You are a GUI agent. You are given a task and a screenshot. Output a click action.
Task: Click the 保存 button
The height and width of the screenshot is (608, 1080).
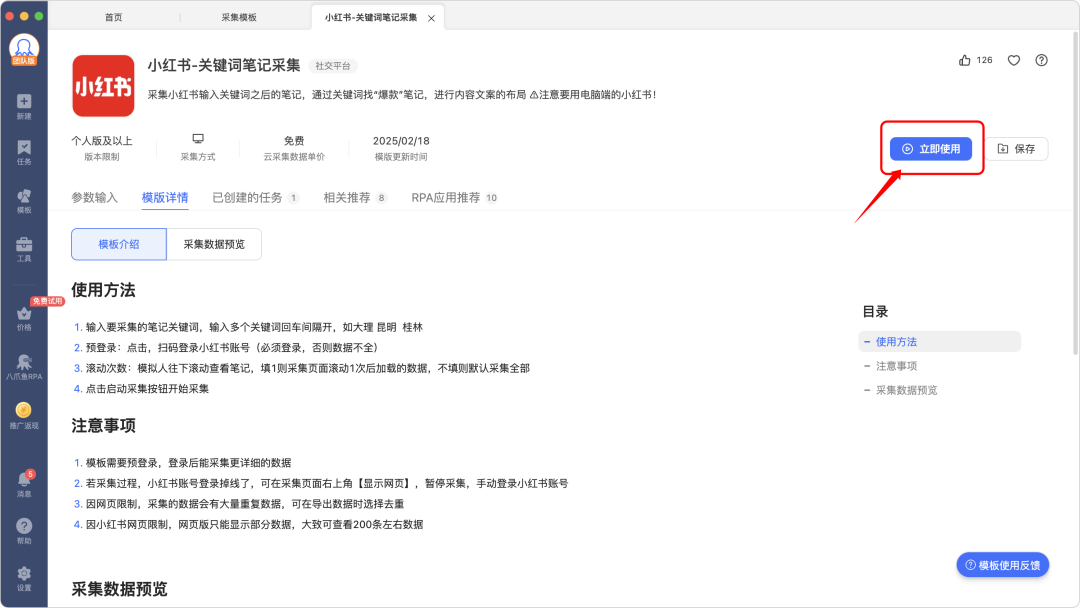(1017, 149)
